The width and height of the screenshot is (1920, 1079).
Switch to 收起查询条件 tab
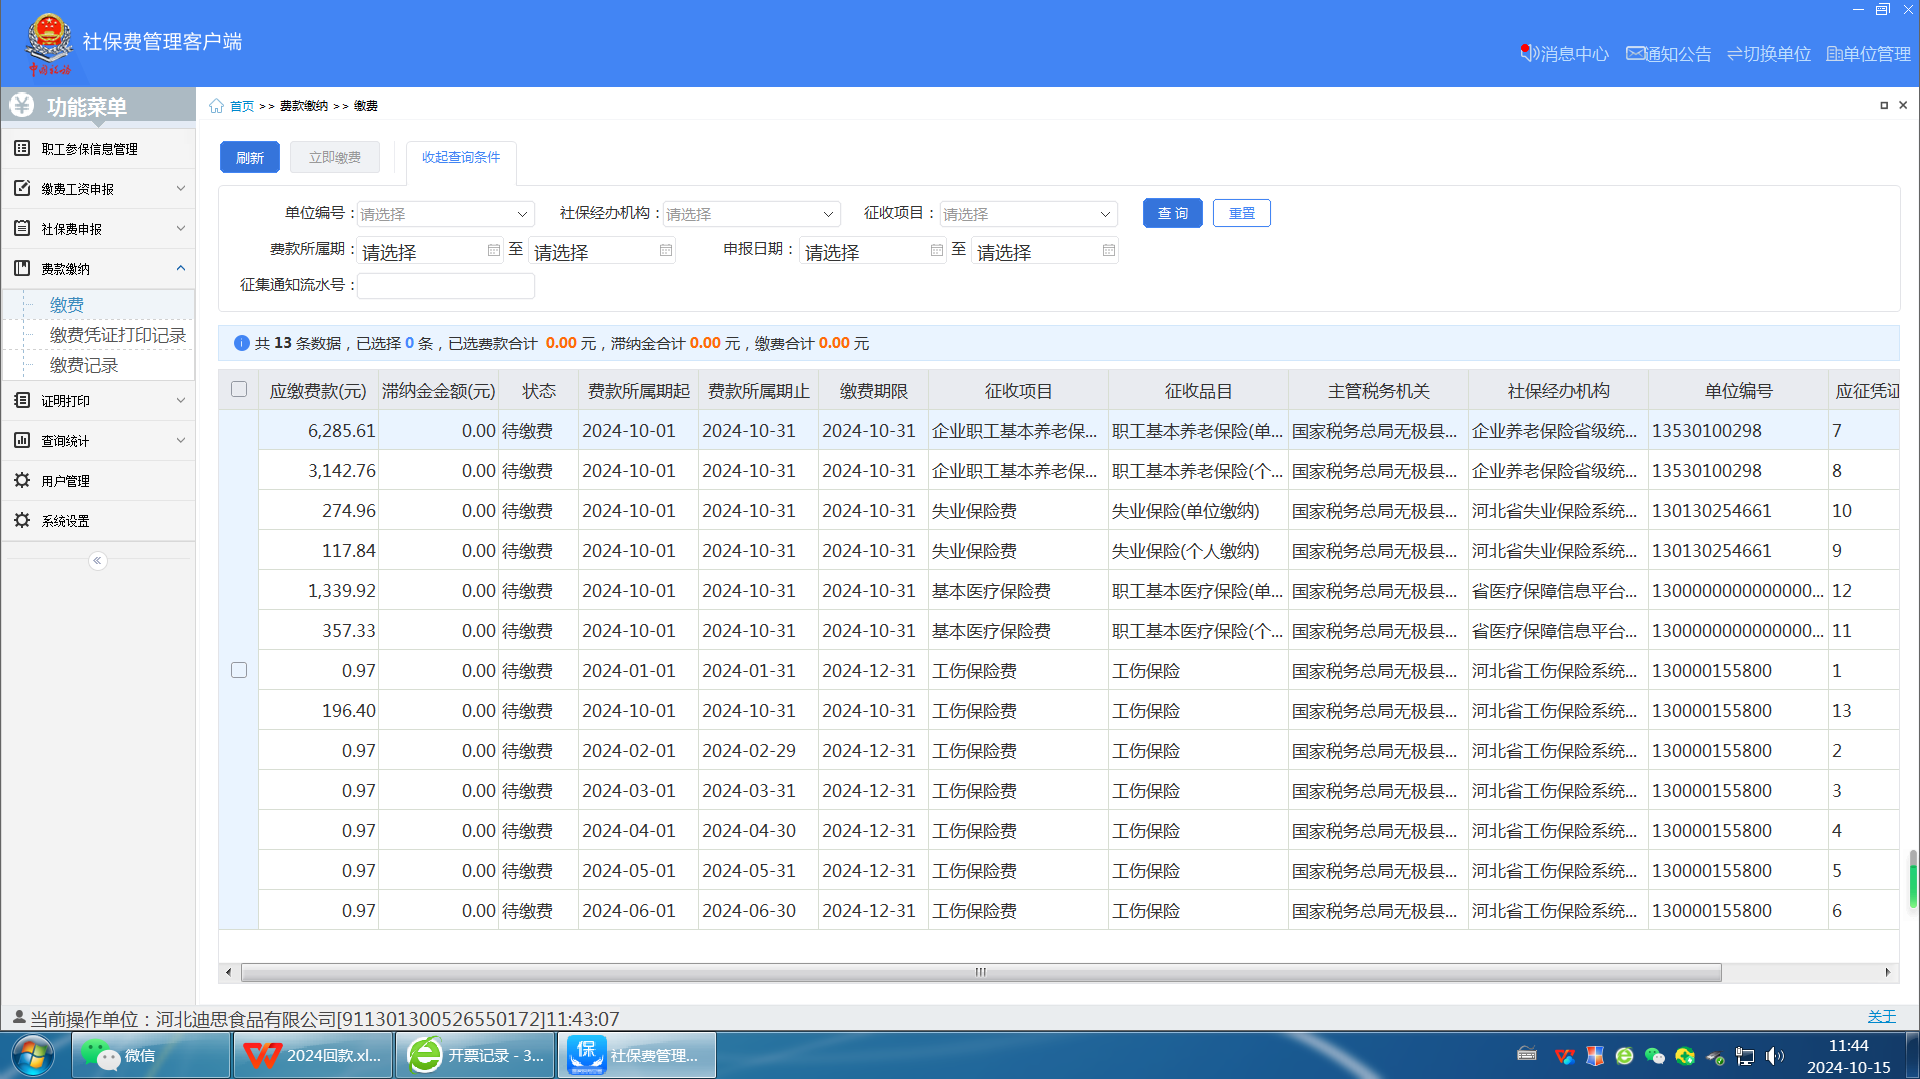[x=461, y=158]
